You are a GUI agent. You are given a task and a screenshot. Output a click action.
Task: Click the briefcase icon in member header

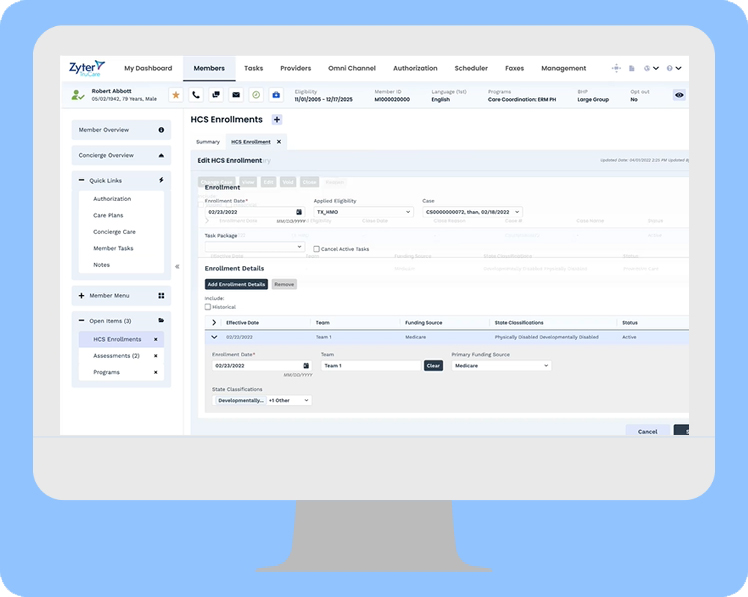pos(276,95)
